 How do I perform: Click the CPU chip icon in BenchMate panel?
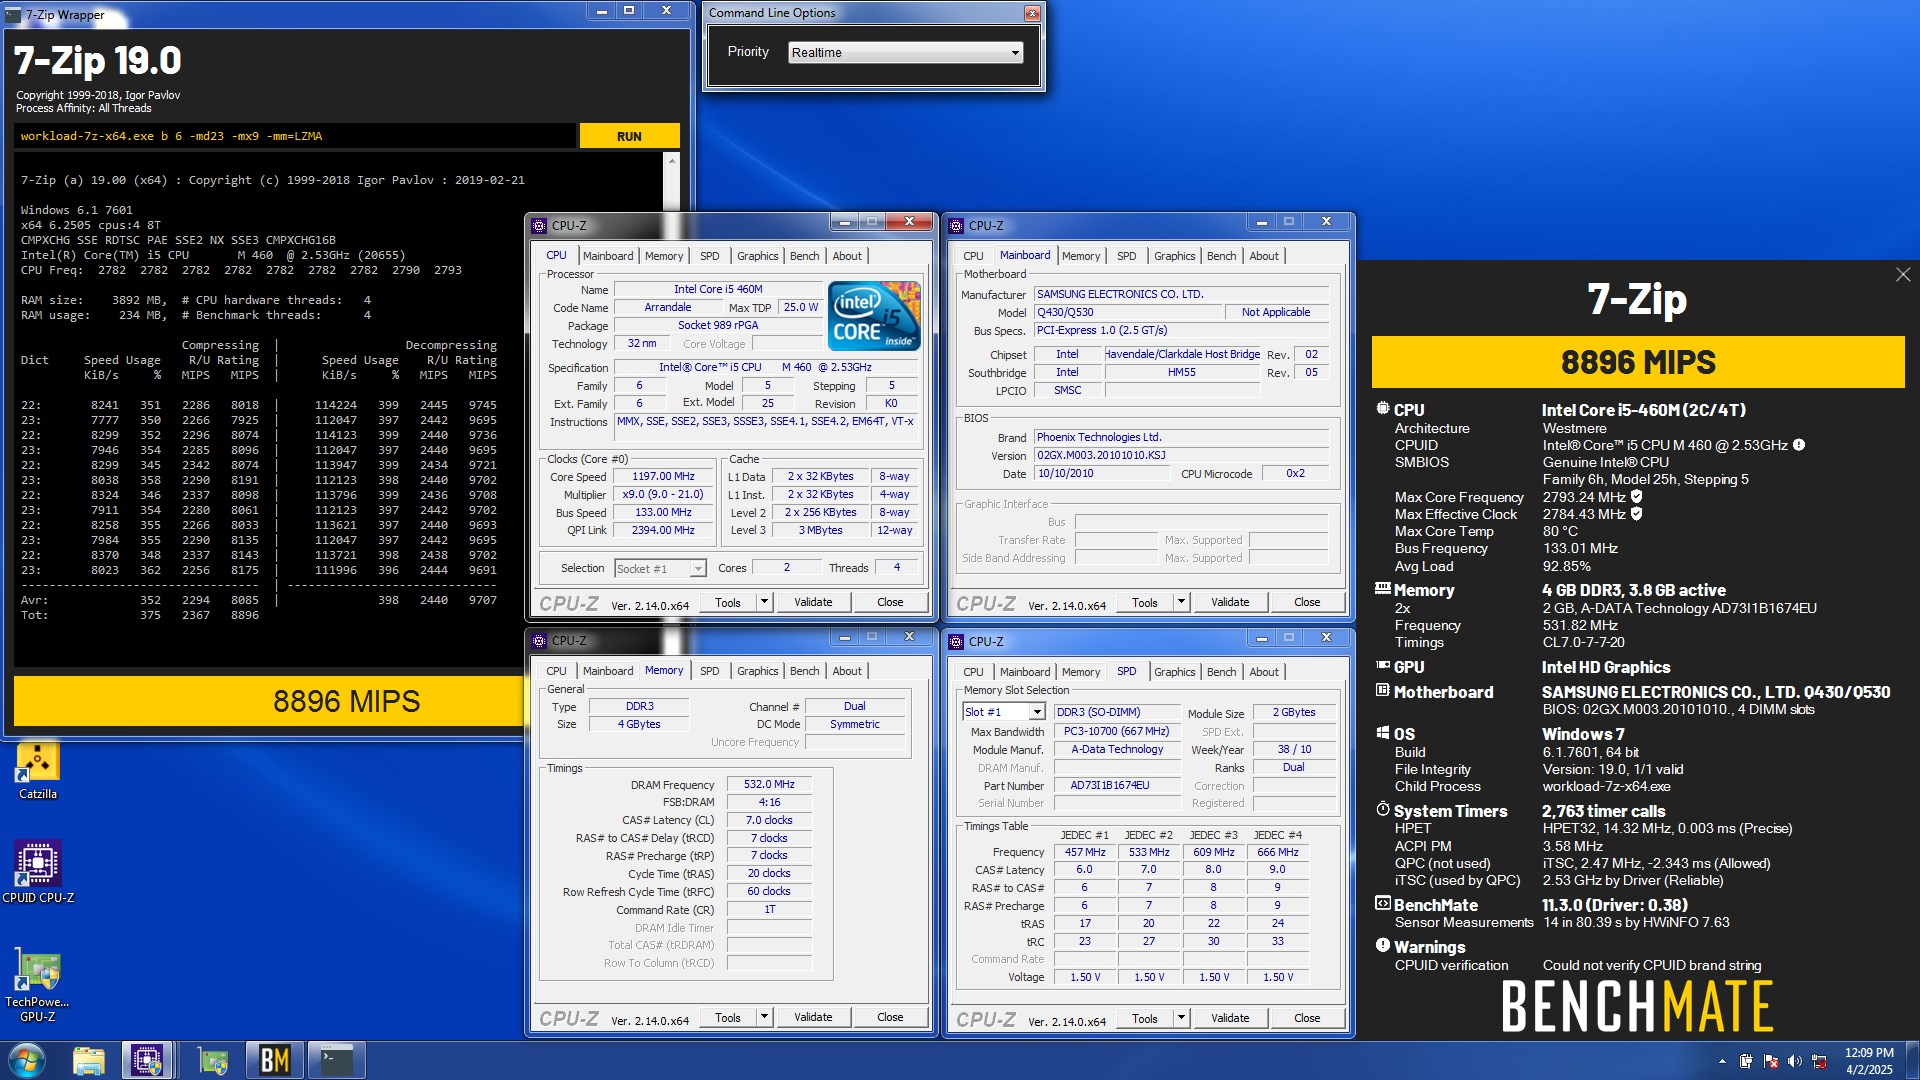[1383, 408]
